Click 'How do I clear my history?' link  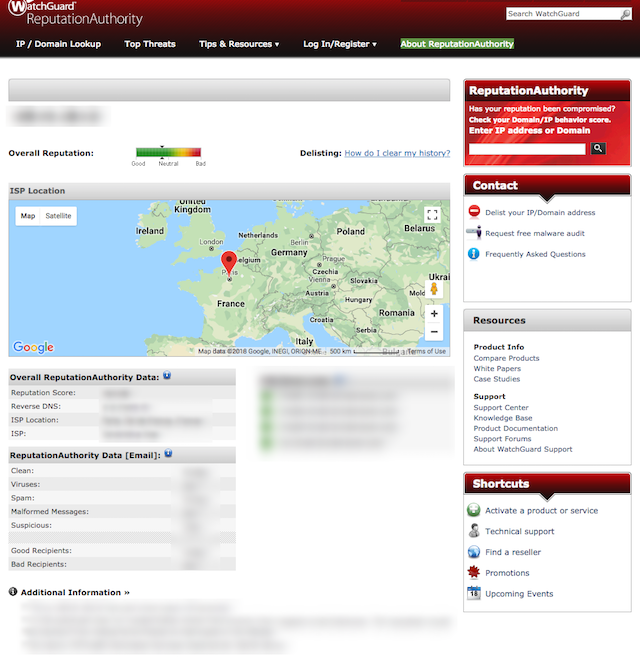click(397, 153)
